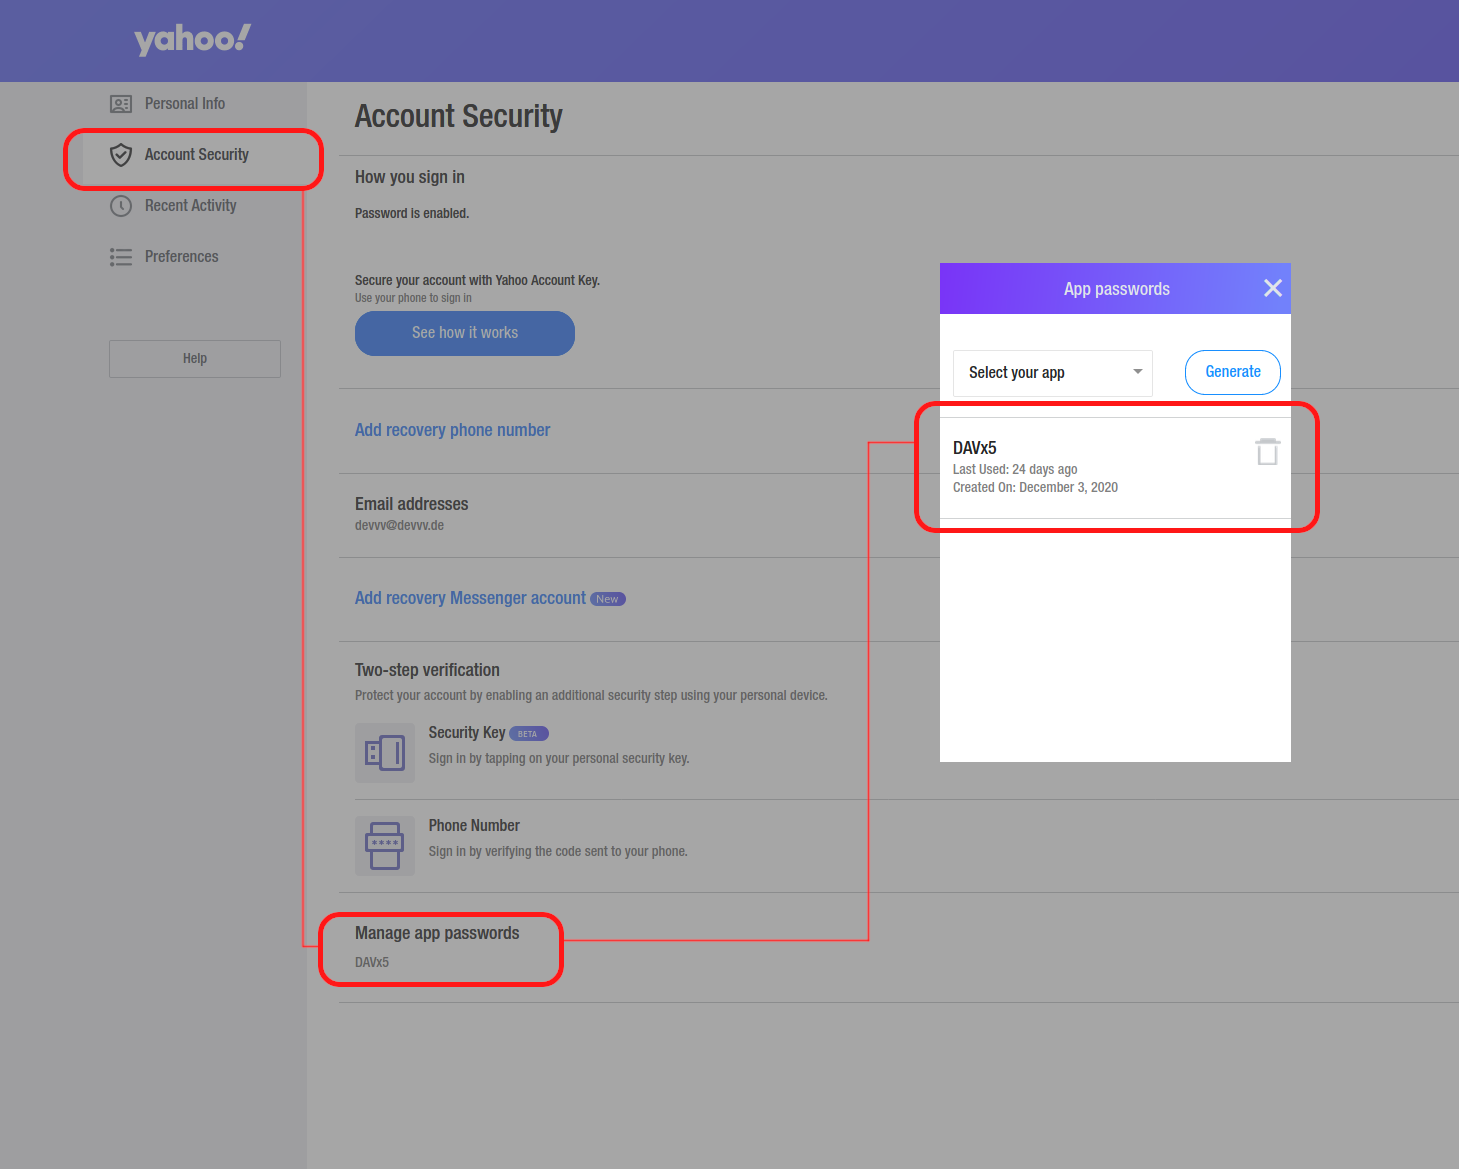Click the Security Key device icon

[385, 753]
